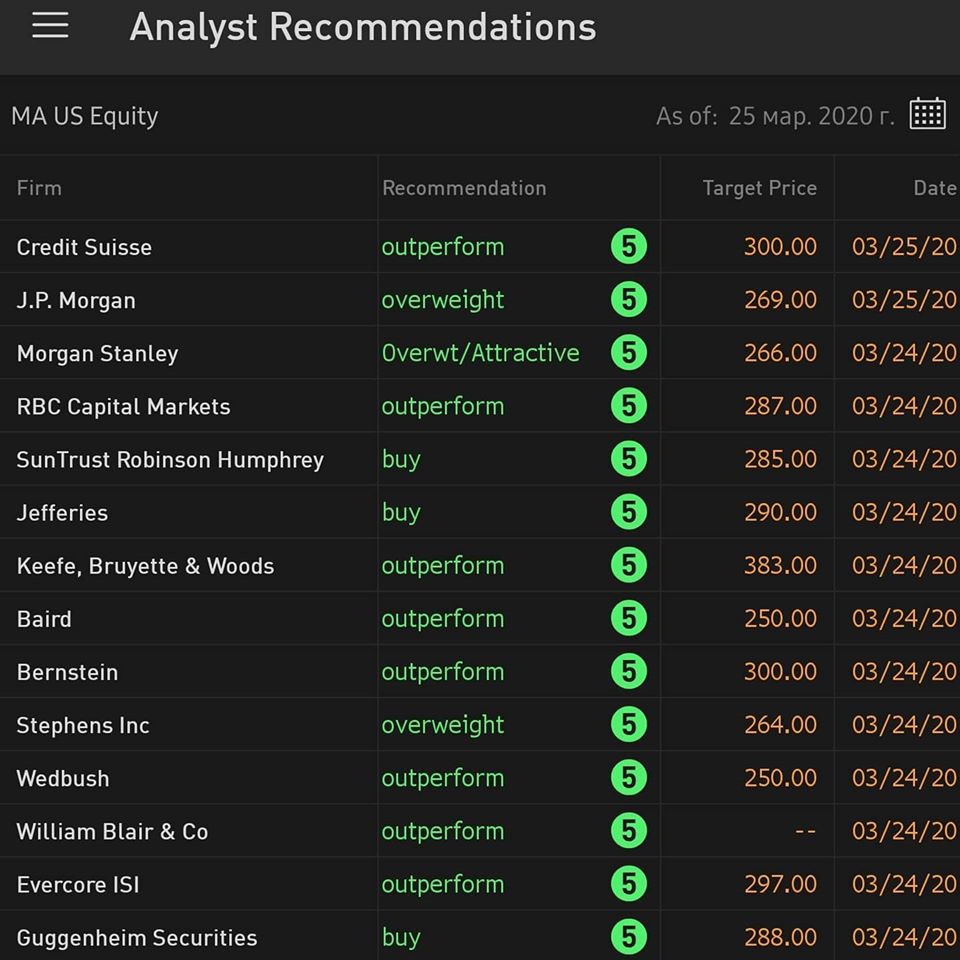Open the hamburger menu
Image resolution: width=960 pixels, height=960 pixels.
[50, 25]
